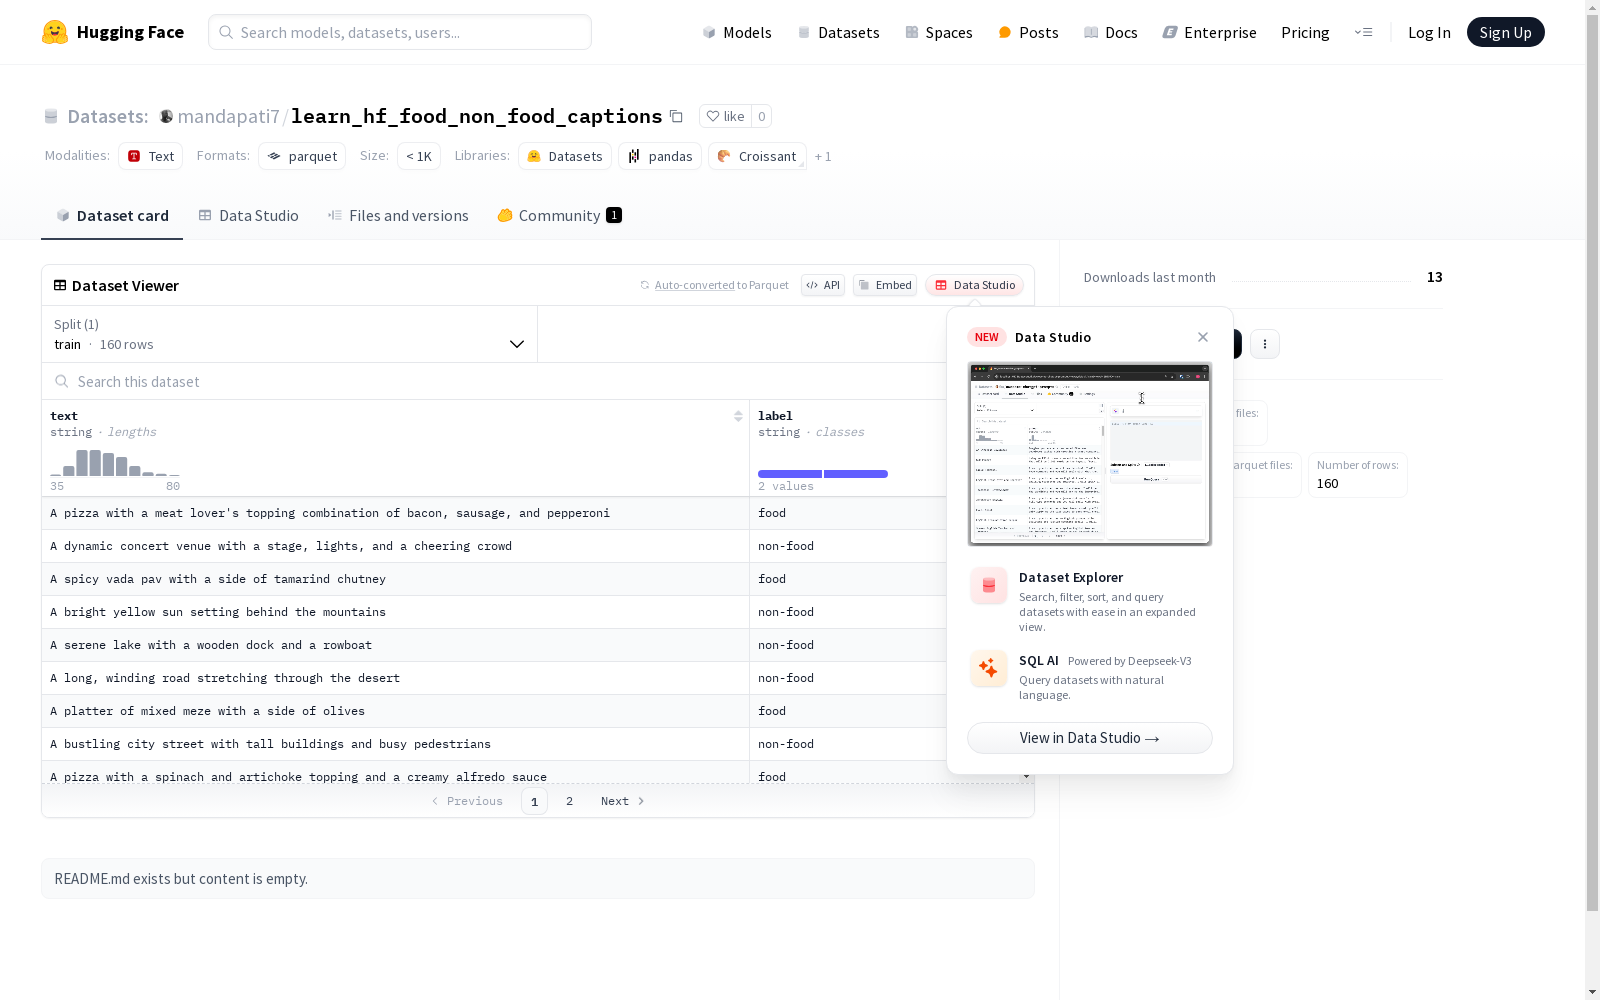The height and width of the screenshot is (1000, 1600).
Task: Click the Log In link
Action: tap(1429, 32)
